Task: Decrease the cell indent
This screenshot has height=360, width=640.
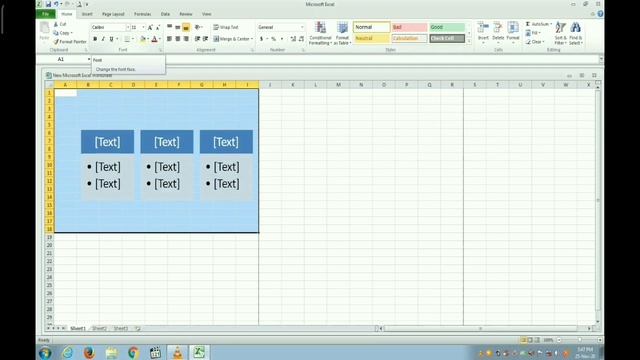Action: tap(197, 39)
